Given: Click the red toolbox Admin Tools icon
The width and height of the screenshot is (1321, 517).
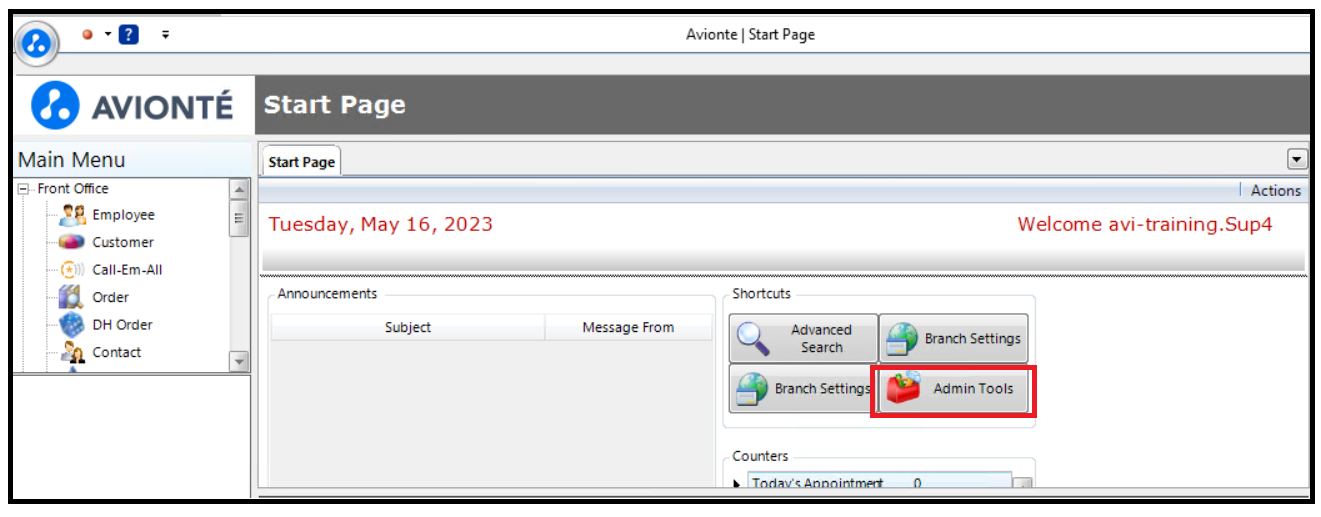Looking at the screenshot, I should coord(904,389).
